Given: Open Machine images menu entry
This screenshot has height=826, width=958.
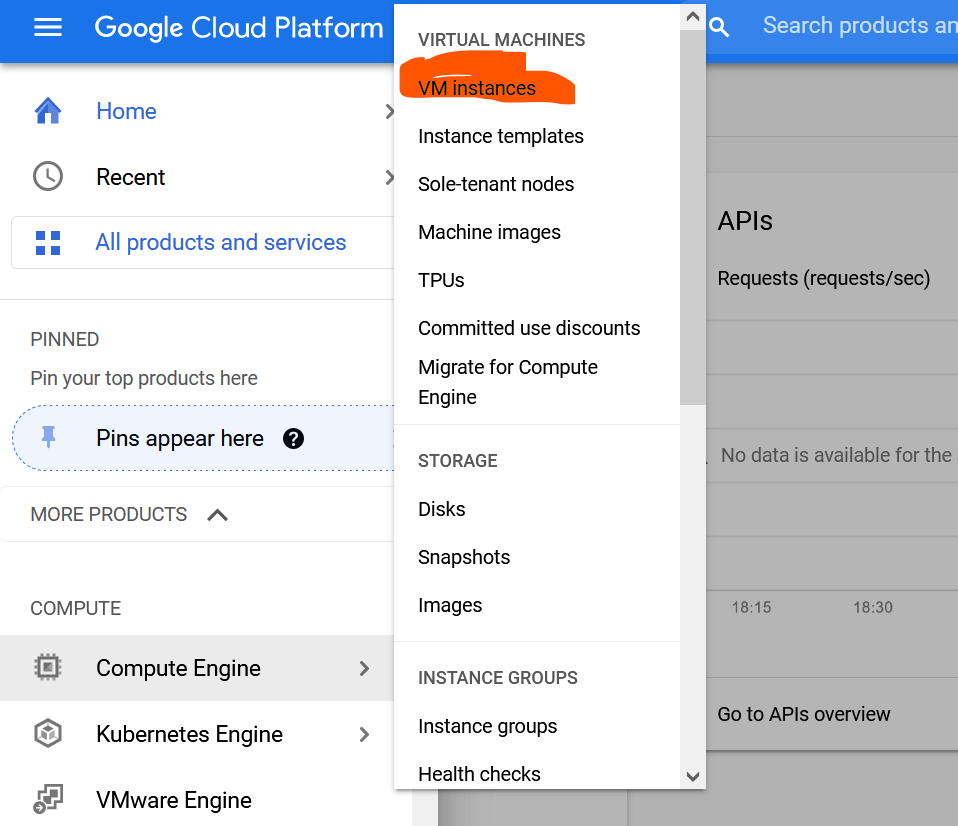Looking at the screenshot, I should [489, 232].
